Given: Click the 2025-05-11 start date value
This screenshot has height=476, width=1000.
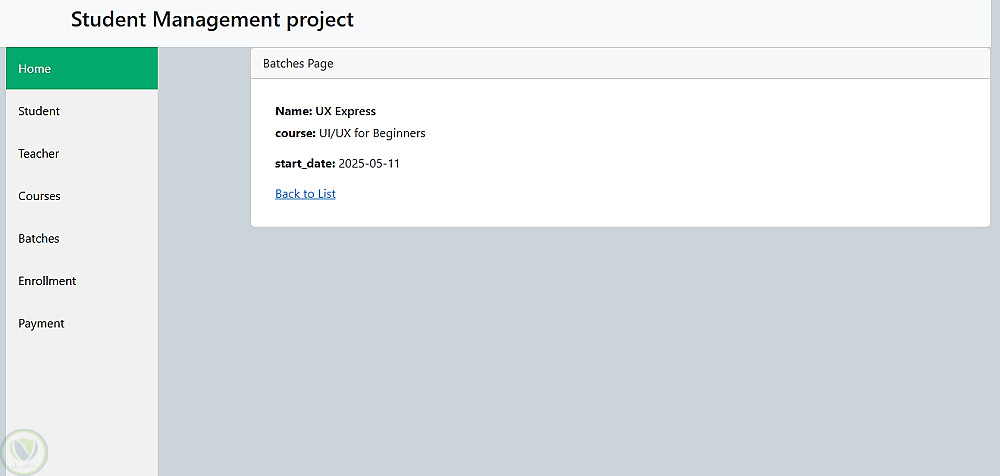Looking at the screenshot, I should click(369, 163).
